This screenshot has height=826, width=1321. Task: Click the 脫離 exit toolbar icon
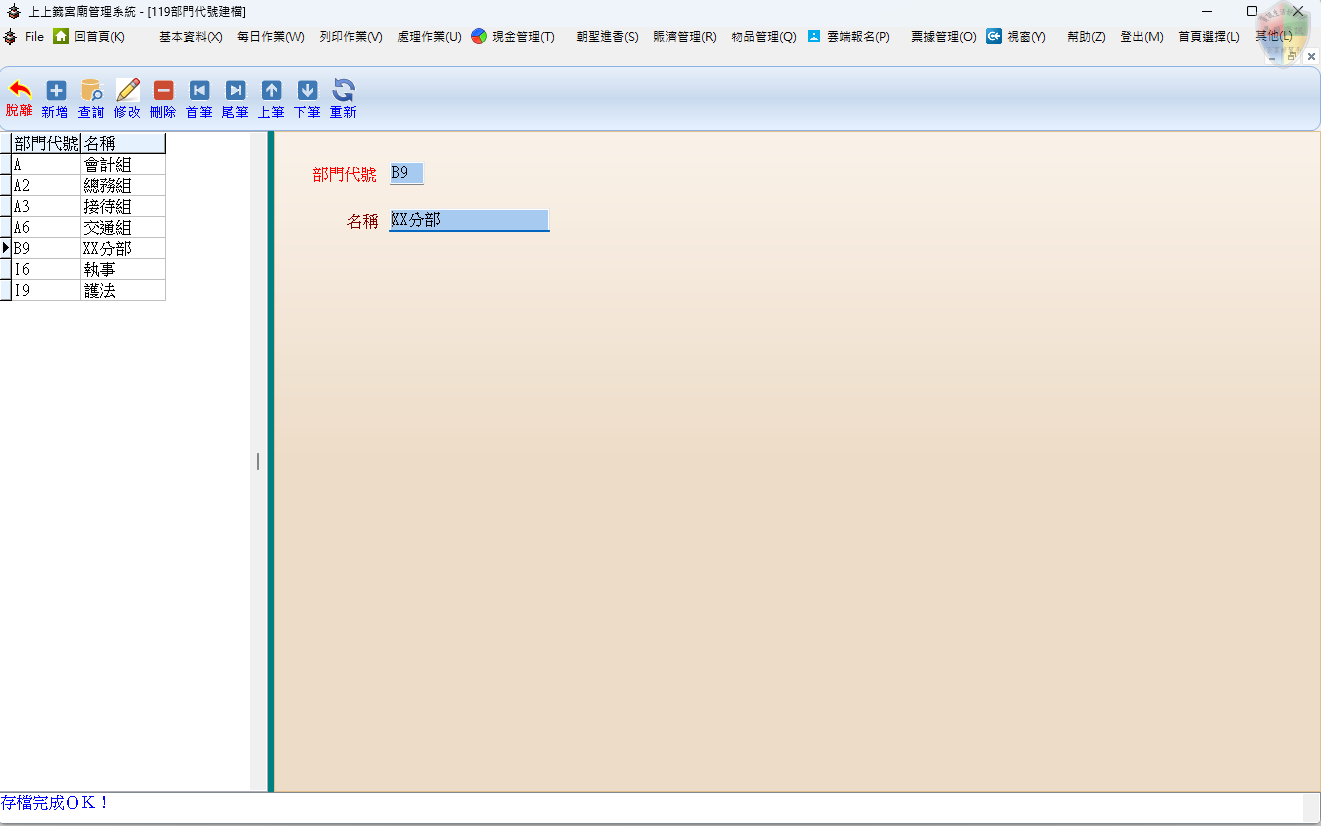(19, 98)
